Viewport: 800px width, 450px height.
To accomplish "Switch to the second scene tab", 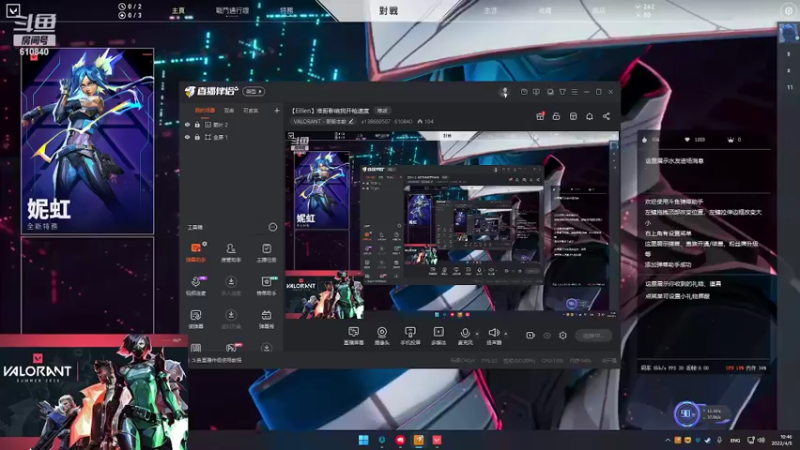I will pos(229,110).
